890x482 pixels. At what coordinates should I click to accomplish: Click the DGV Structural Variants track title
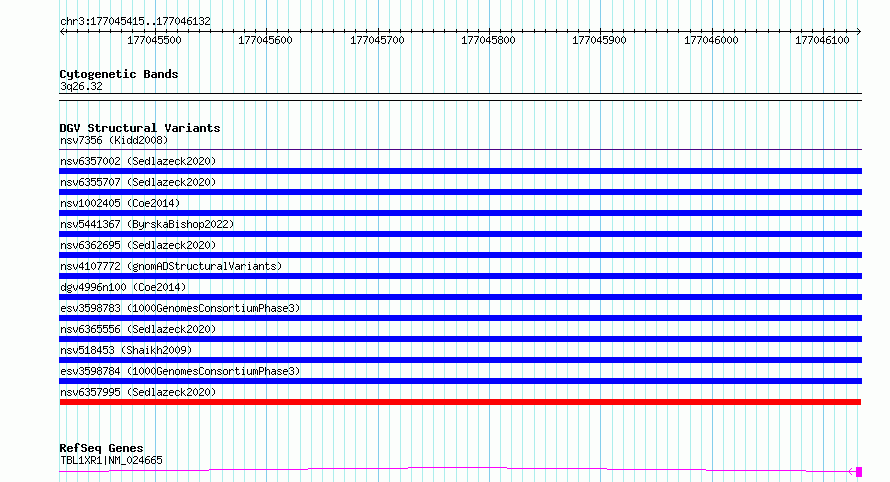tap(140, 128)
